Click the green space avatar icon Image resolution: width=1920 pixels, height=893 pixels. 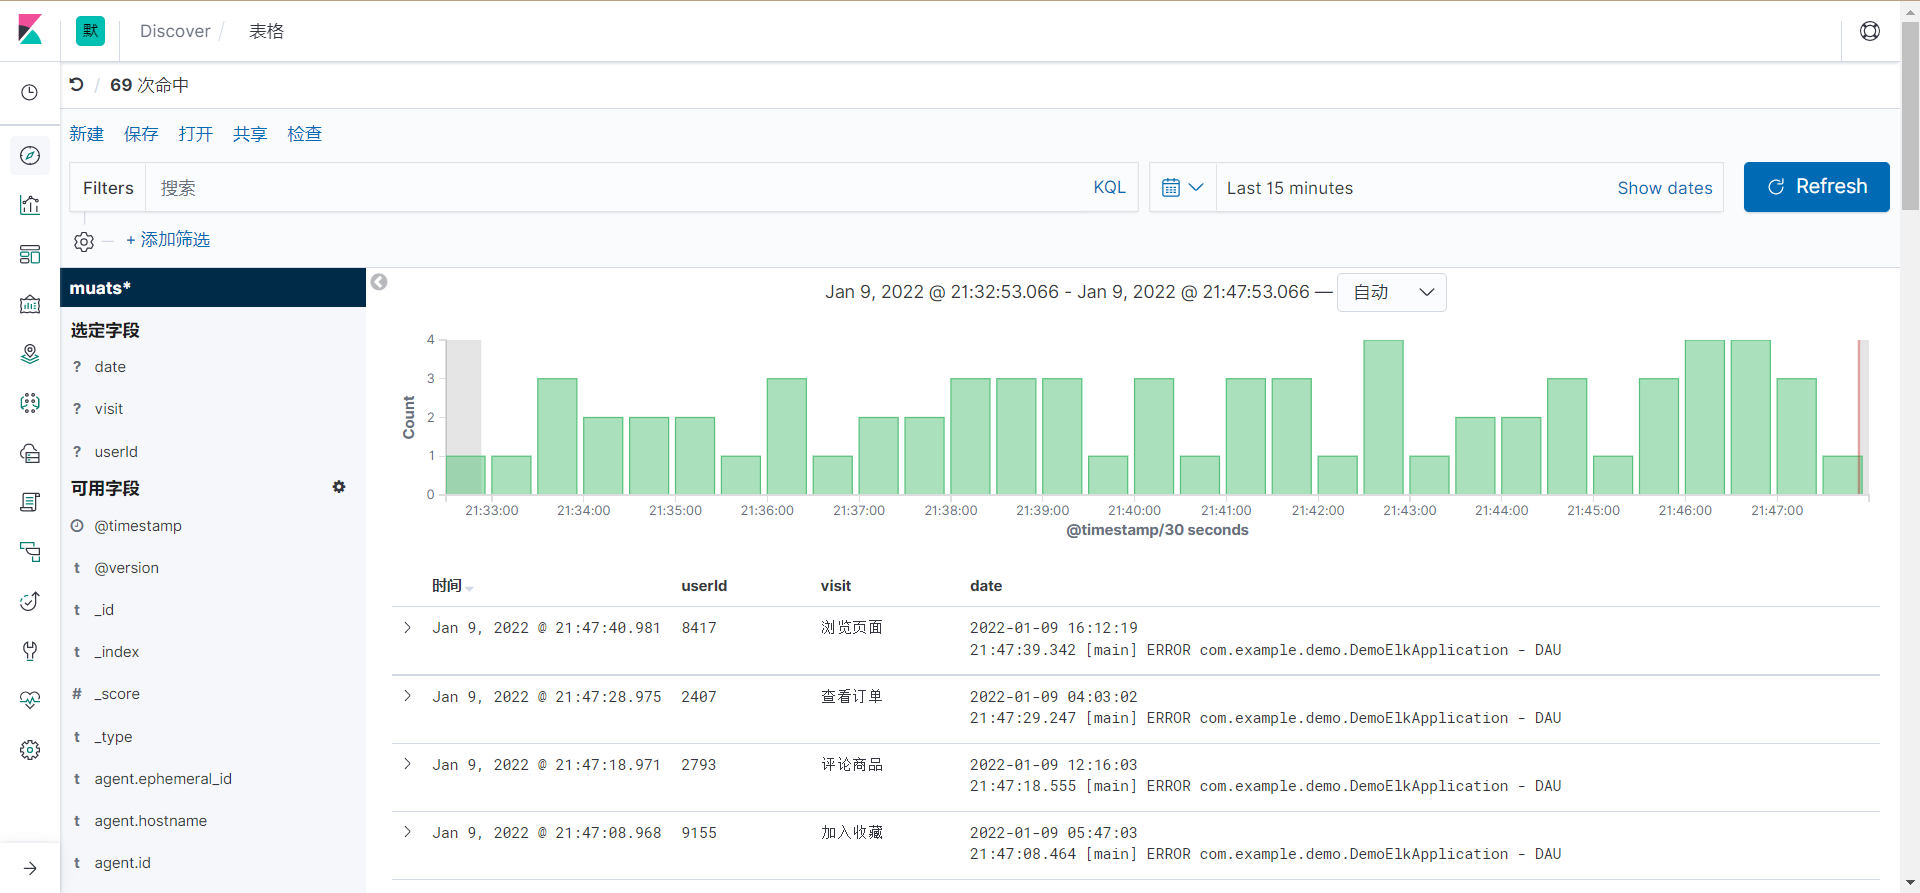[x=90, y=31]
